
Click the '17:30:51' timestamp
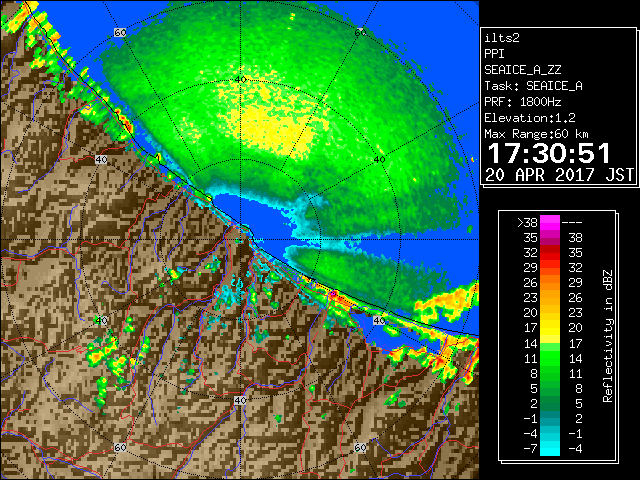pyautogui.click(x=549, y=153)
